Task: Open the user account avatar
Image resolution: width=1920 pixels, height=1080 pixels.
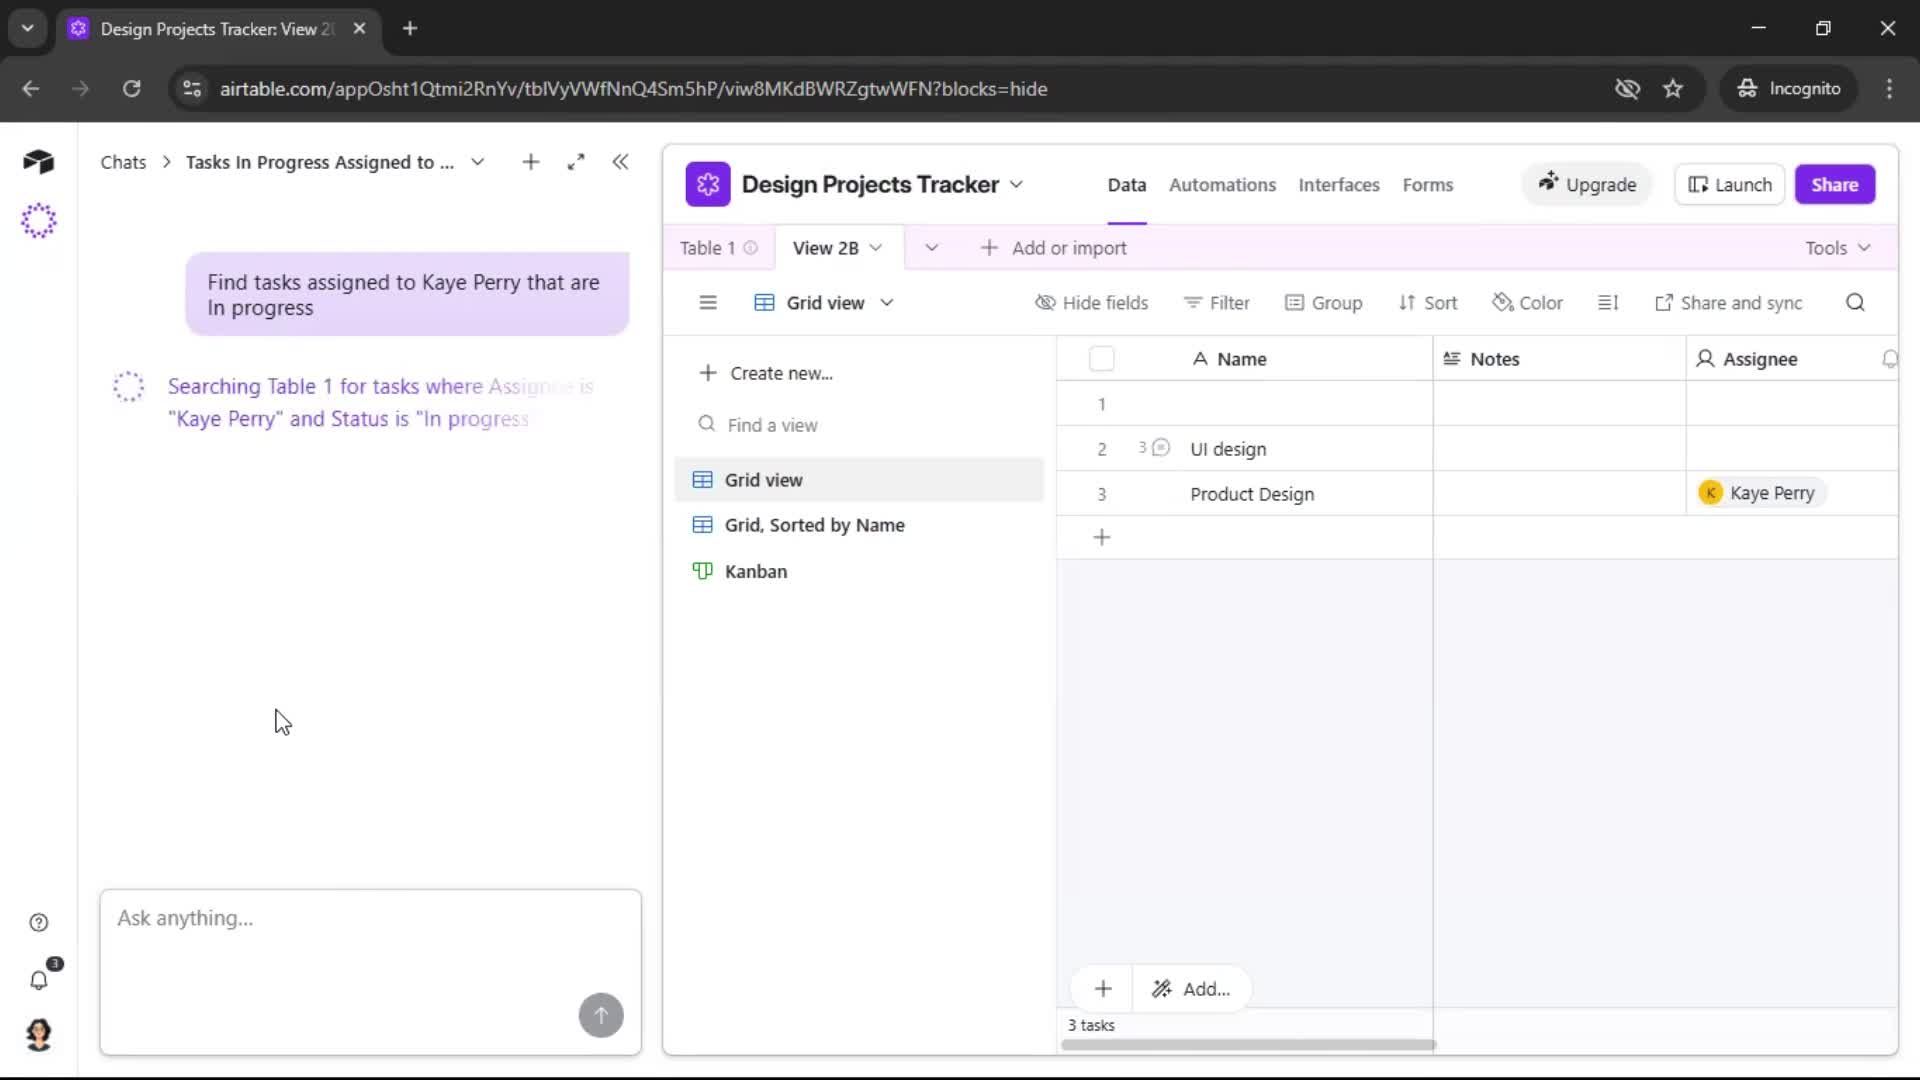Action: pos(39,1035)
